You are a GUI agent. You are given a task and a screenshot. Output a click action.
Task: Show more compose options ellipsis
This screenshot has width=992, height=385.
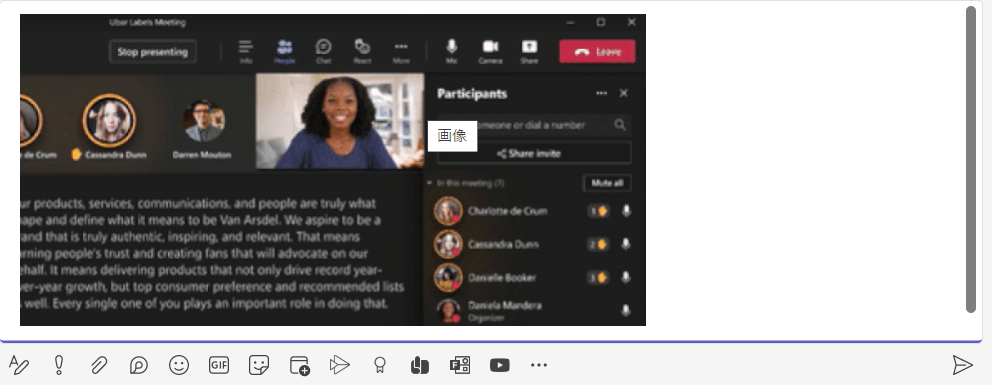pos(539,365)
